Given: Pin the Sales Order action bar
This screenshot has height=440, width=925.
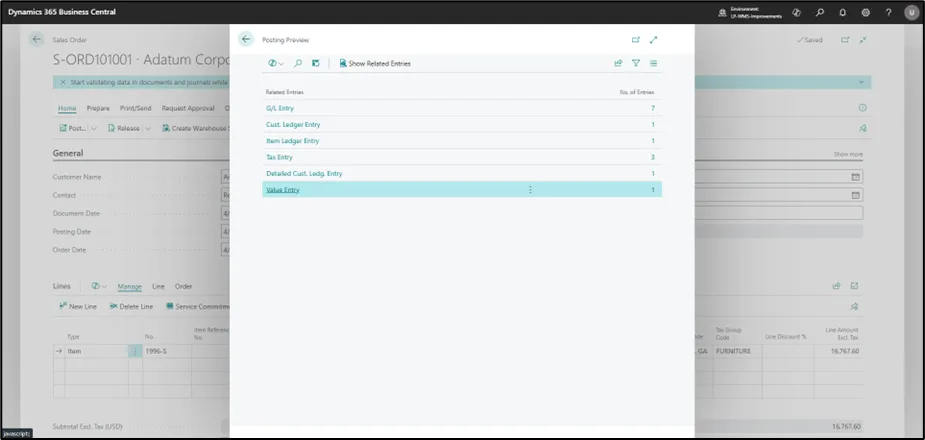Looking at the screenshot, I should pyautogui.click(x=862, y=128).
